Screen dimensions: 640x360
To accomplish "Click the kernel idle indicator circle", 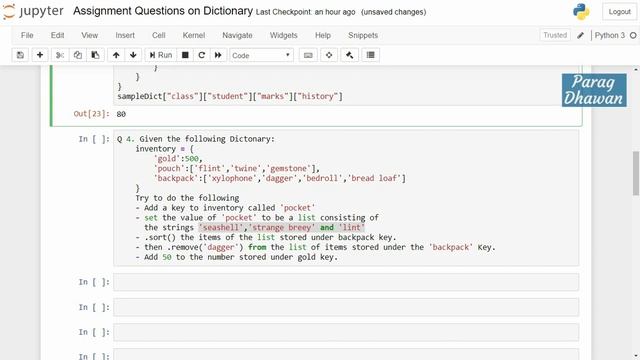I will pos(633,36).
